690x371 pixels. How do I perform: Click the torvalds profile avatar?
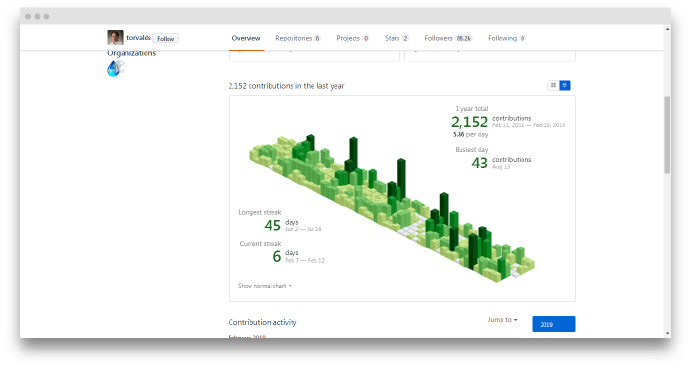[115, 37]
